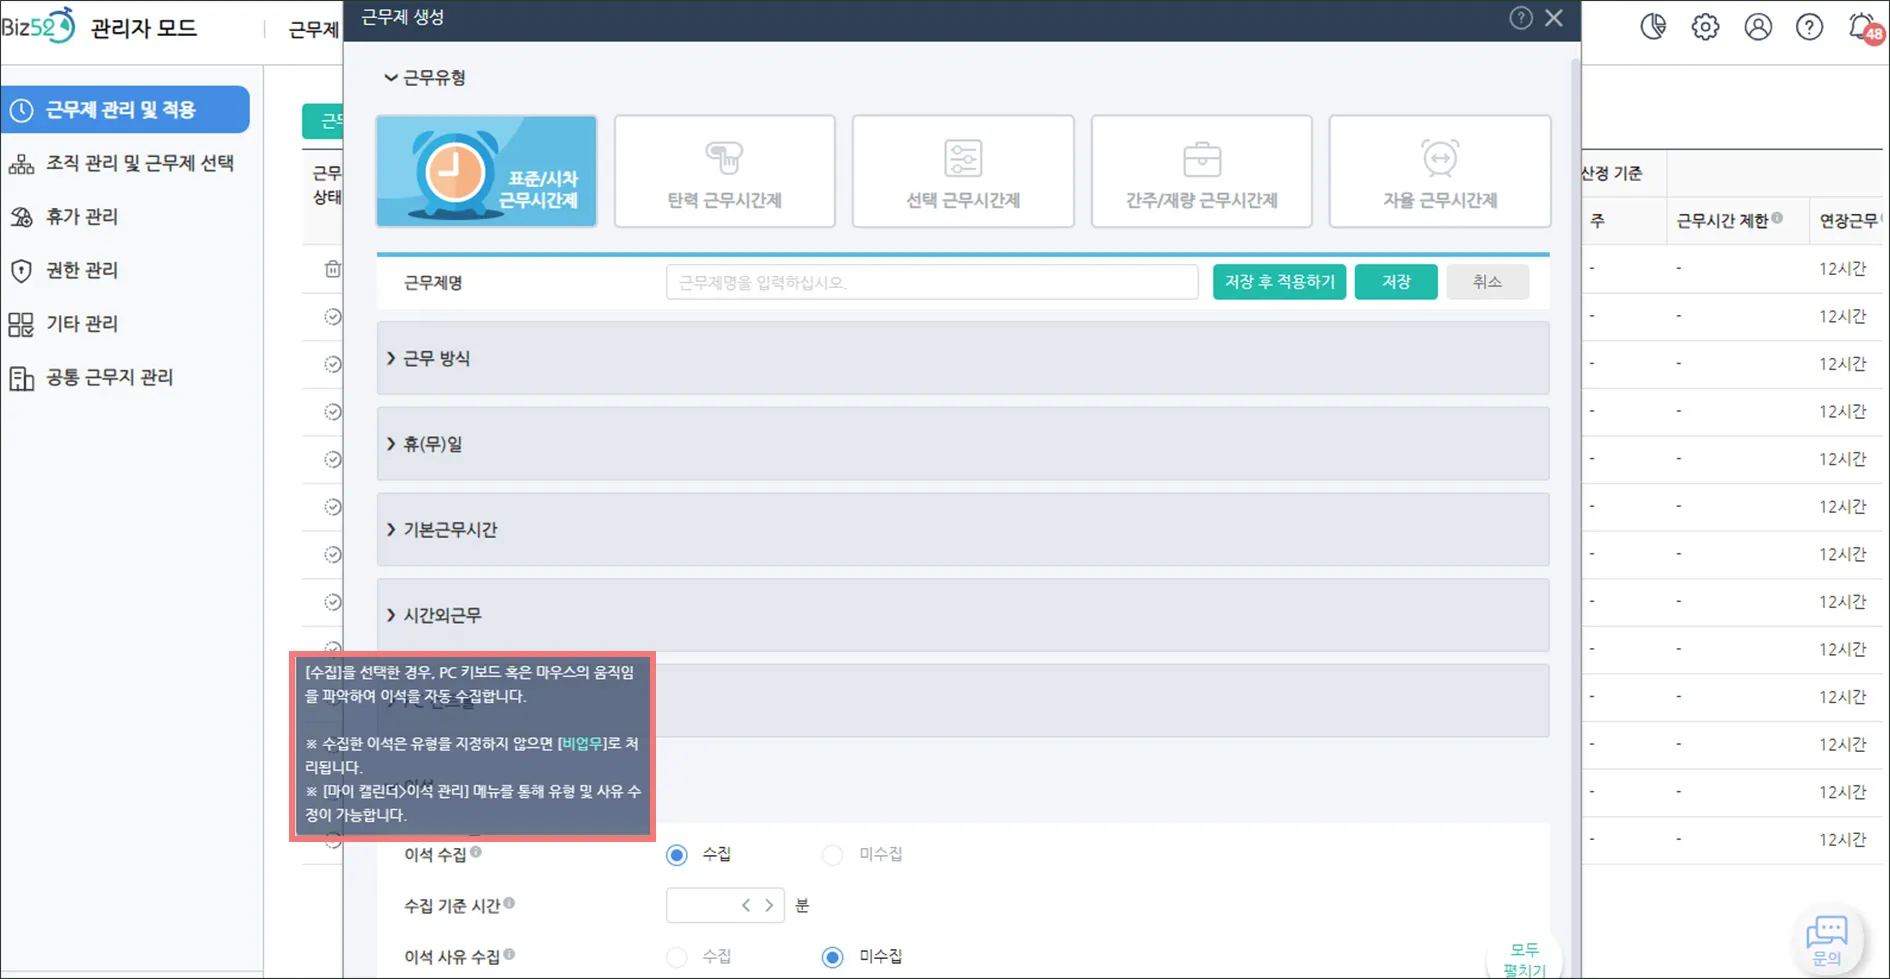The height and width of the screenshot is (979, 1890).
Task: Expand the 근무 방식 section
Action: pyautogui.click(x=962, y=358)
